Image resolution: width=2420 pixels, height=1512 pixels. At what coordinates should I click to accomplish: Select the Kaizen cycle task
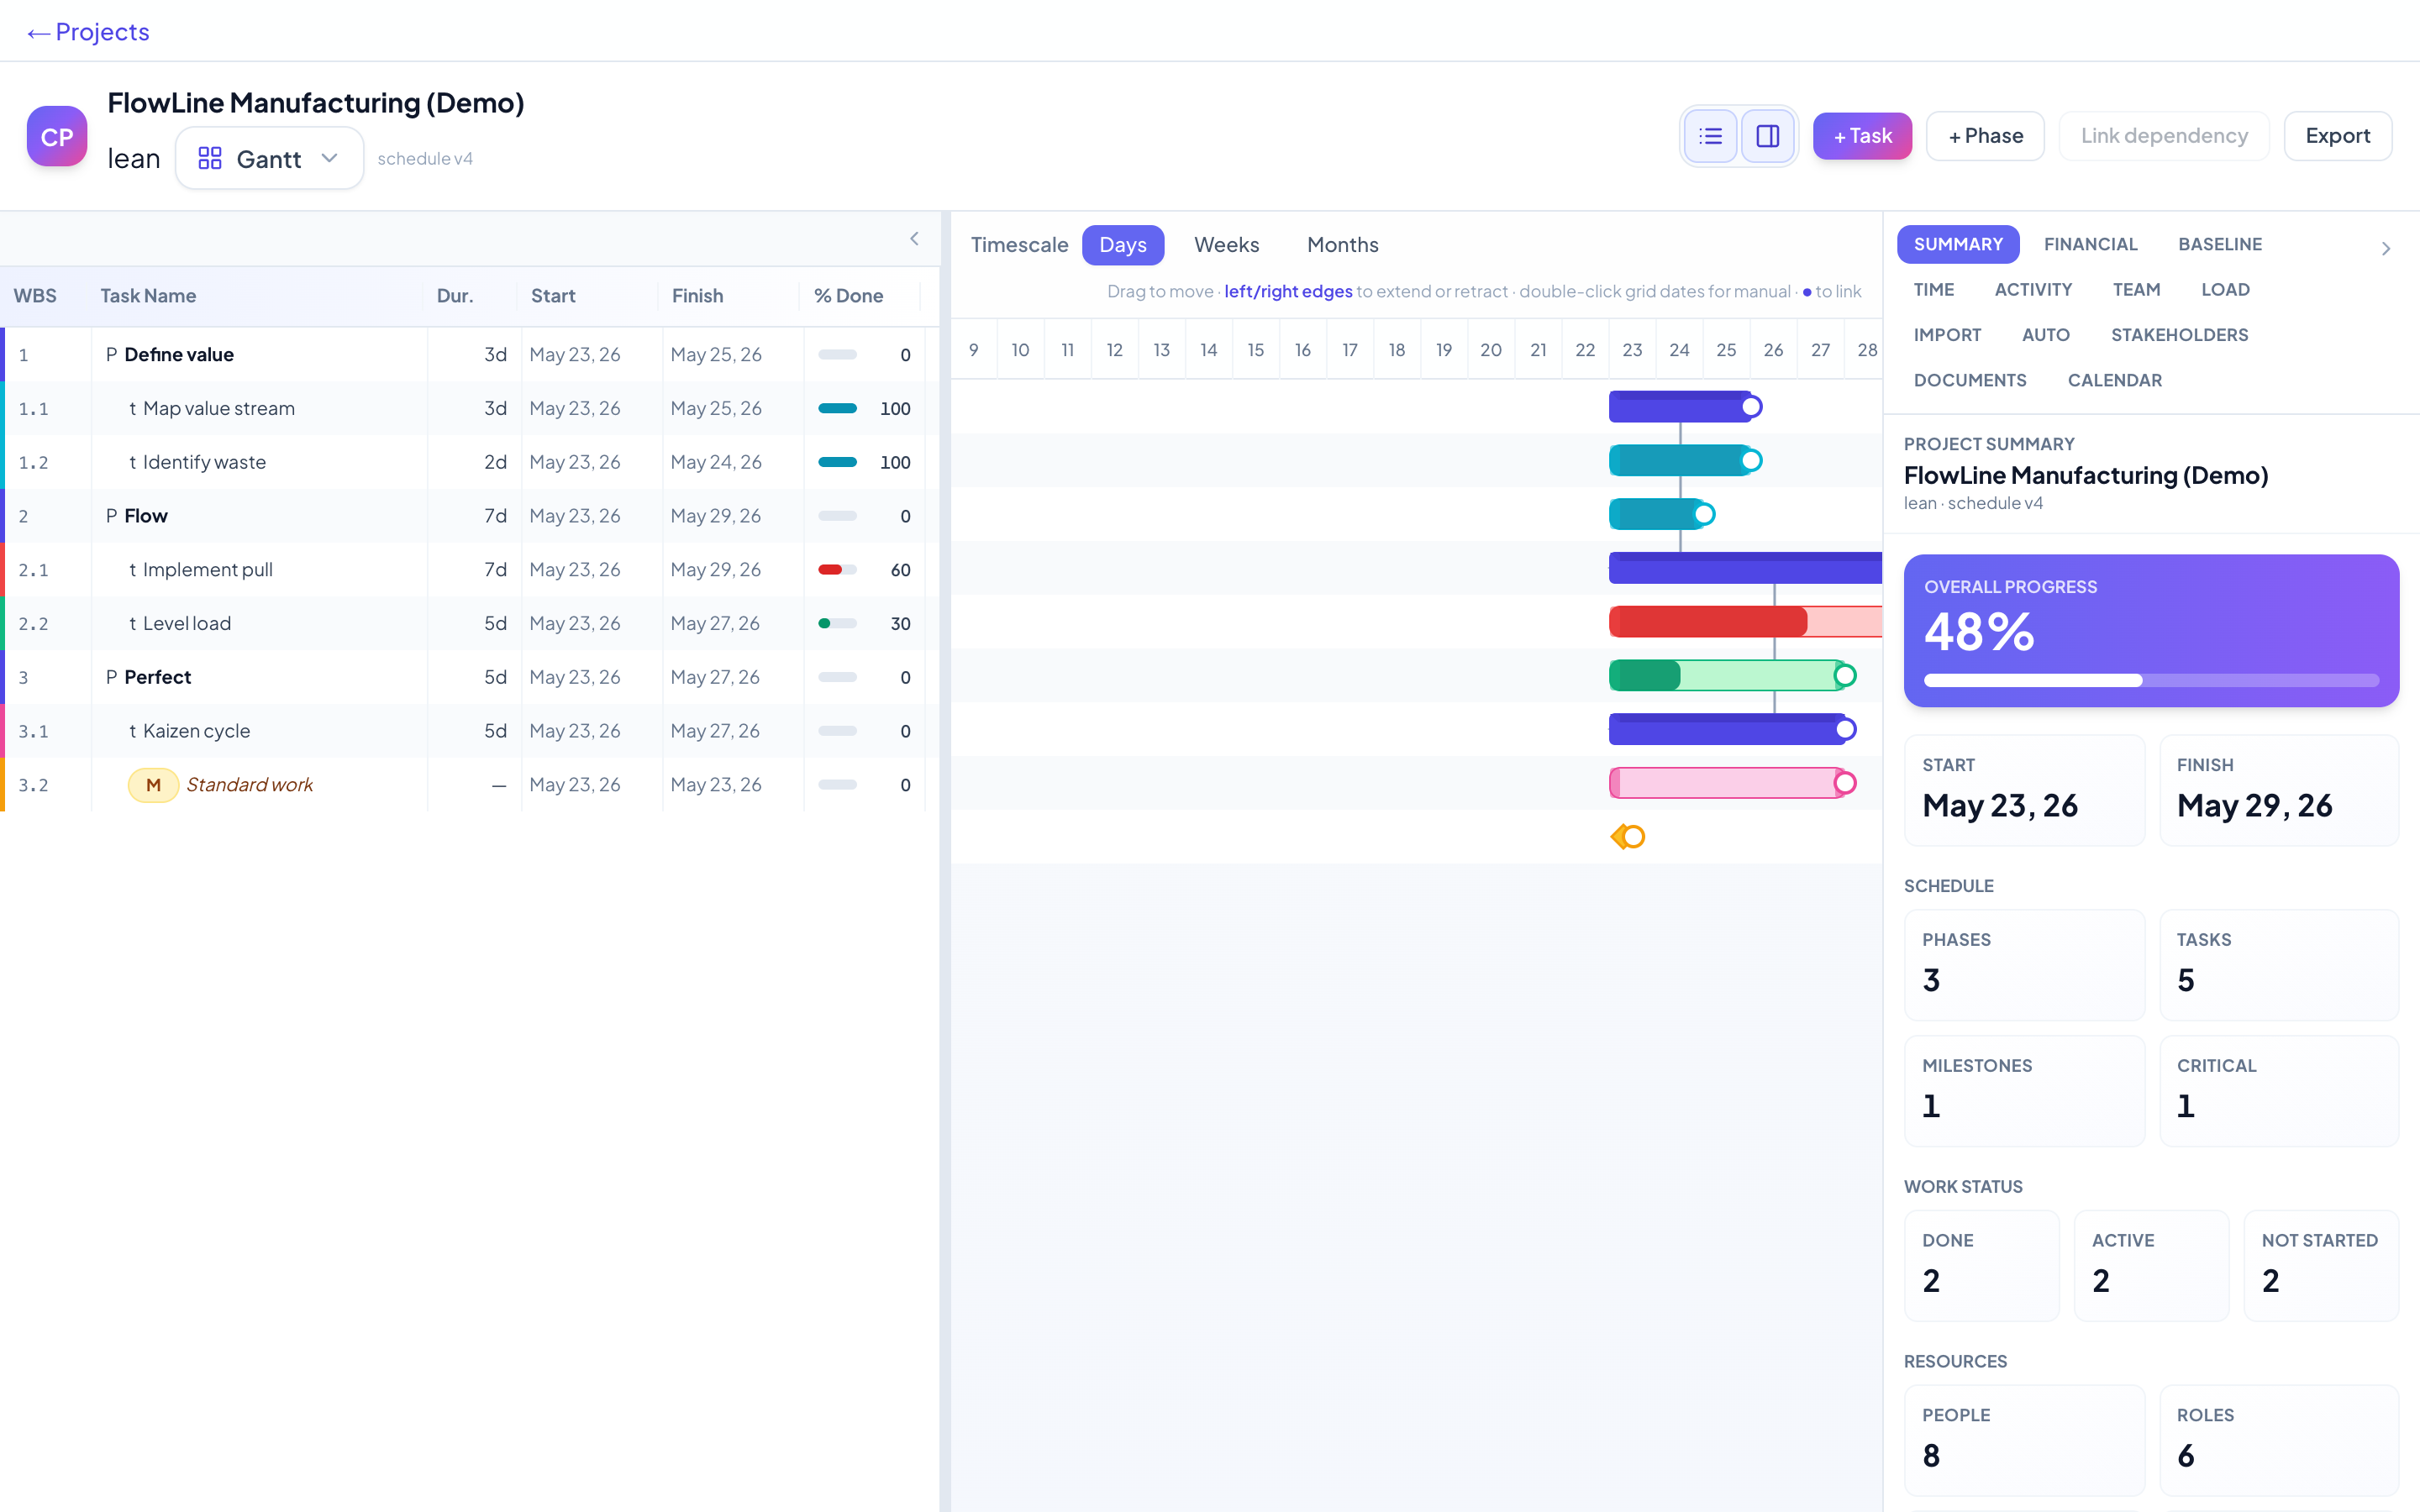196,731
